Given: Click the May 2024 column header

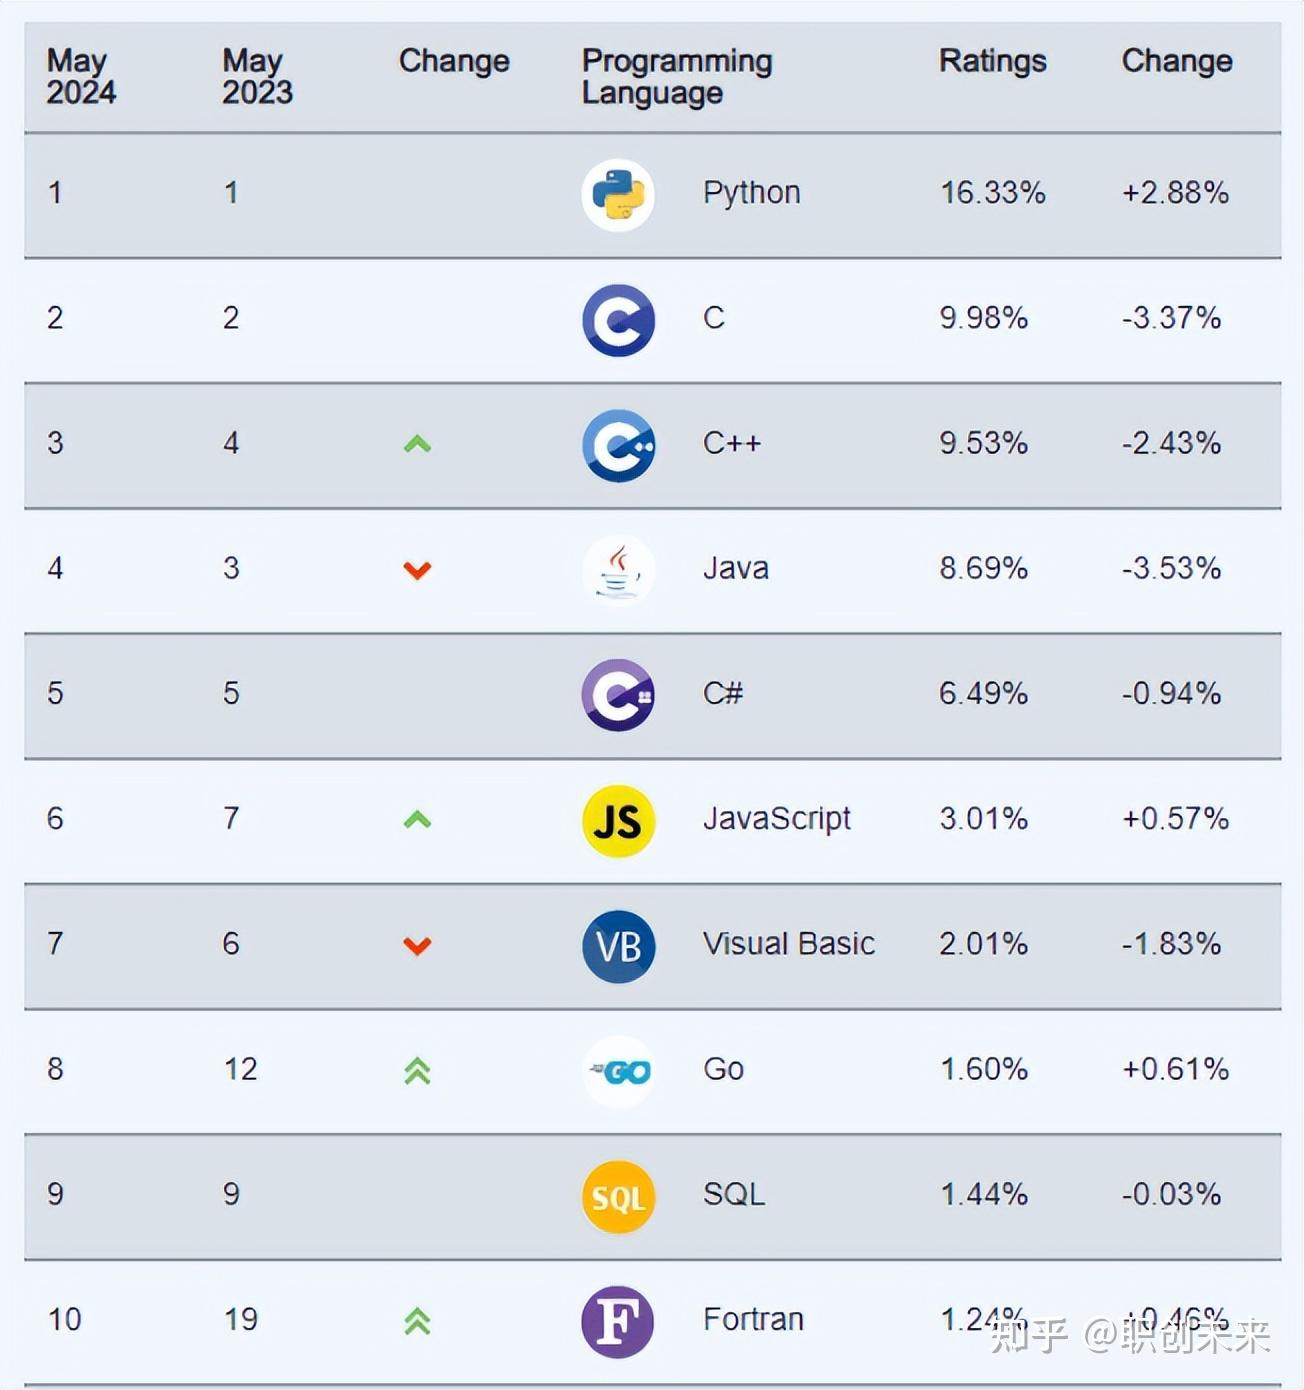Looking at the screenshot, I should [x=81, y=77].
